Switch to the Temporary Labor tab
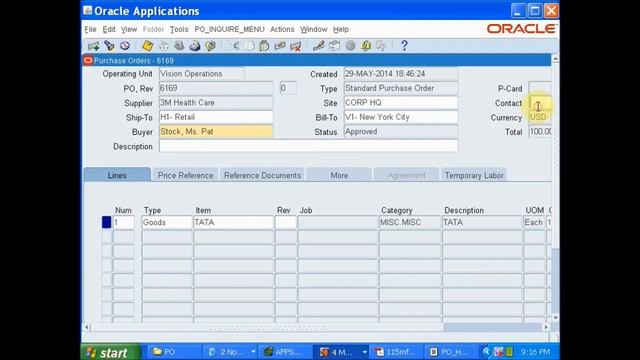 (x=474, y=175)
